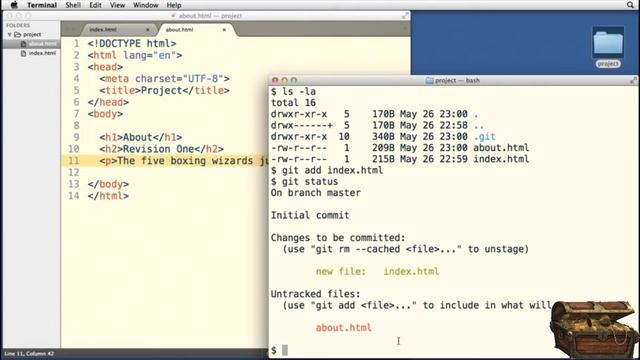
Task: Open the Help menu
Action: tap(174, 5)
